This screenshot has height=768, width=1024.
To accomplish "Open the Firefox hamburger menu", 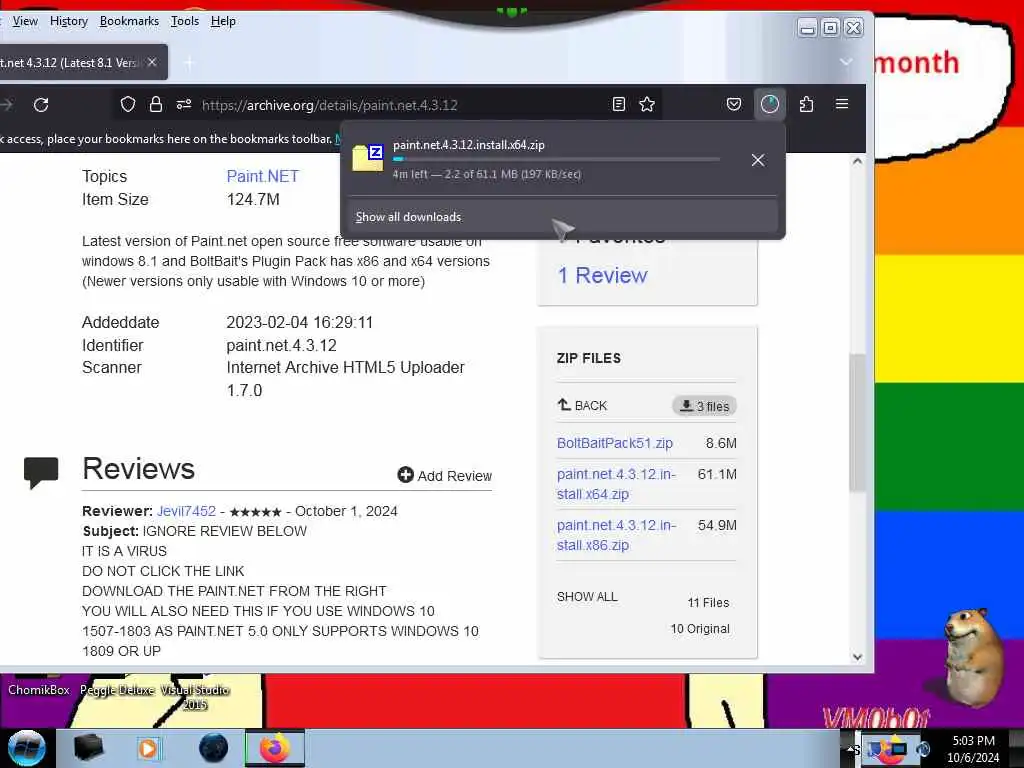I will click(x=842, y=104).
